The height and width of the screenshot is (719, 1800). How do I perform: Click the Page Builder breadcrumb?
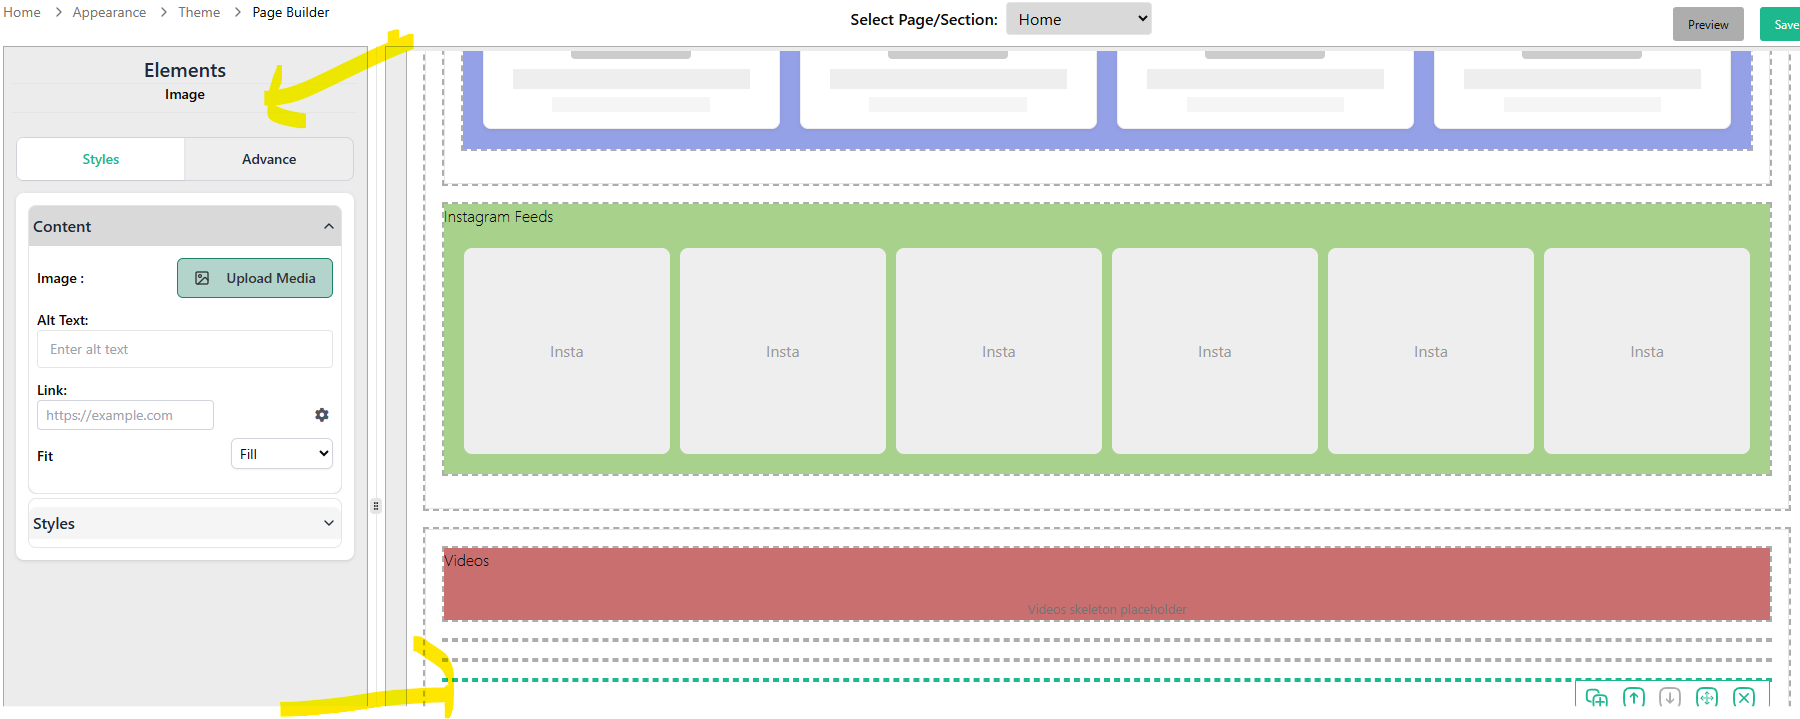(x=291, y=12)
